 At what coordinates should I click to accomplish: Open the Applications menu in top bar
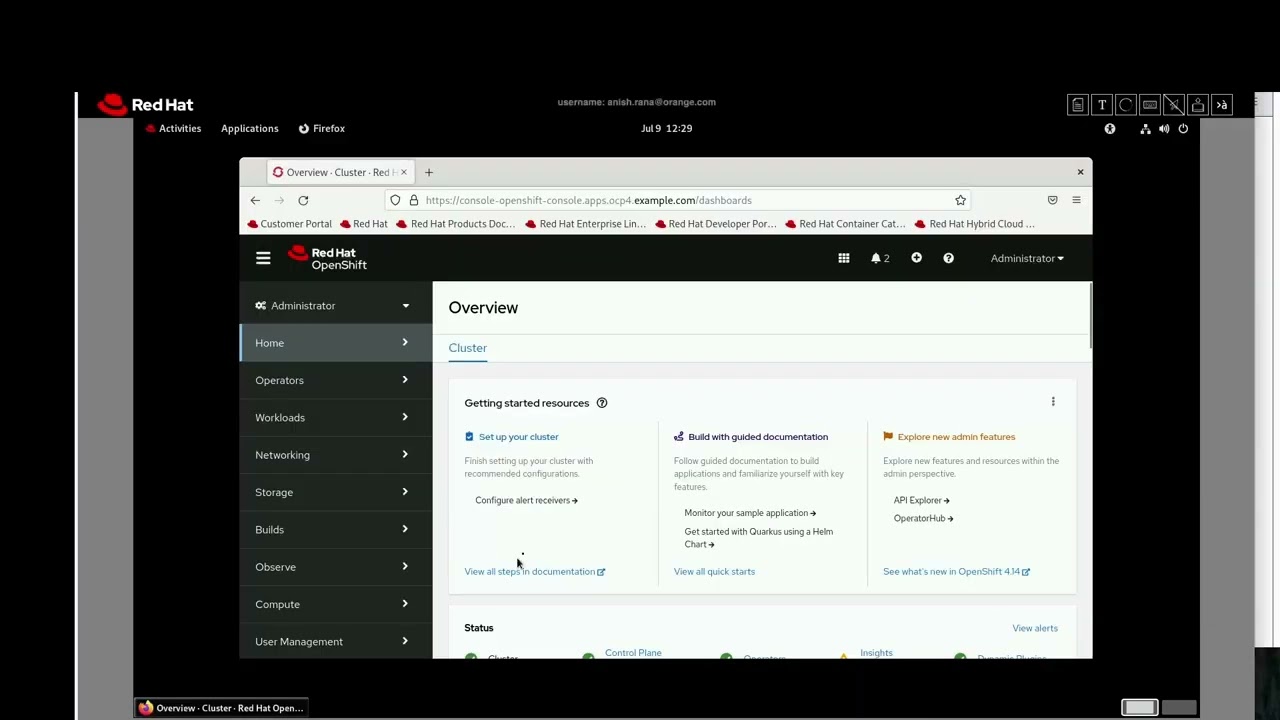[x=250, y=129]
